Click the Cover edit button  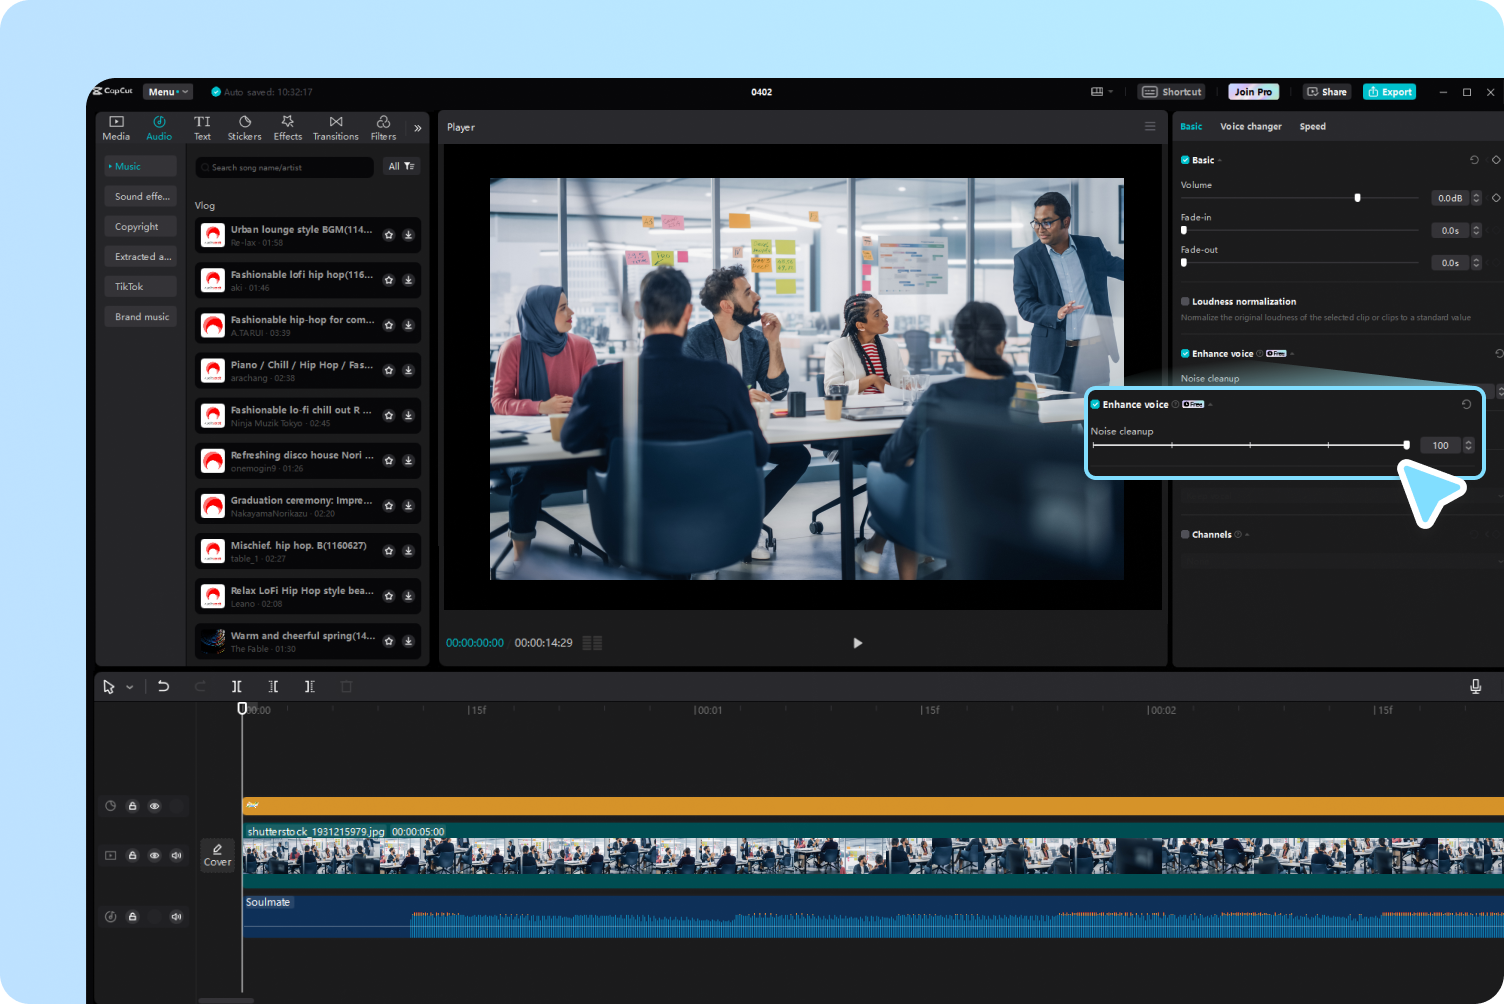click(217, 855)
